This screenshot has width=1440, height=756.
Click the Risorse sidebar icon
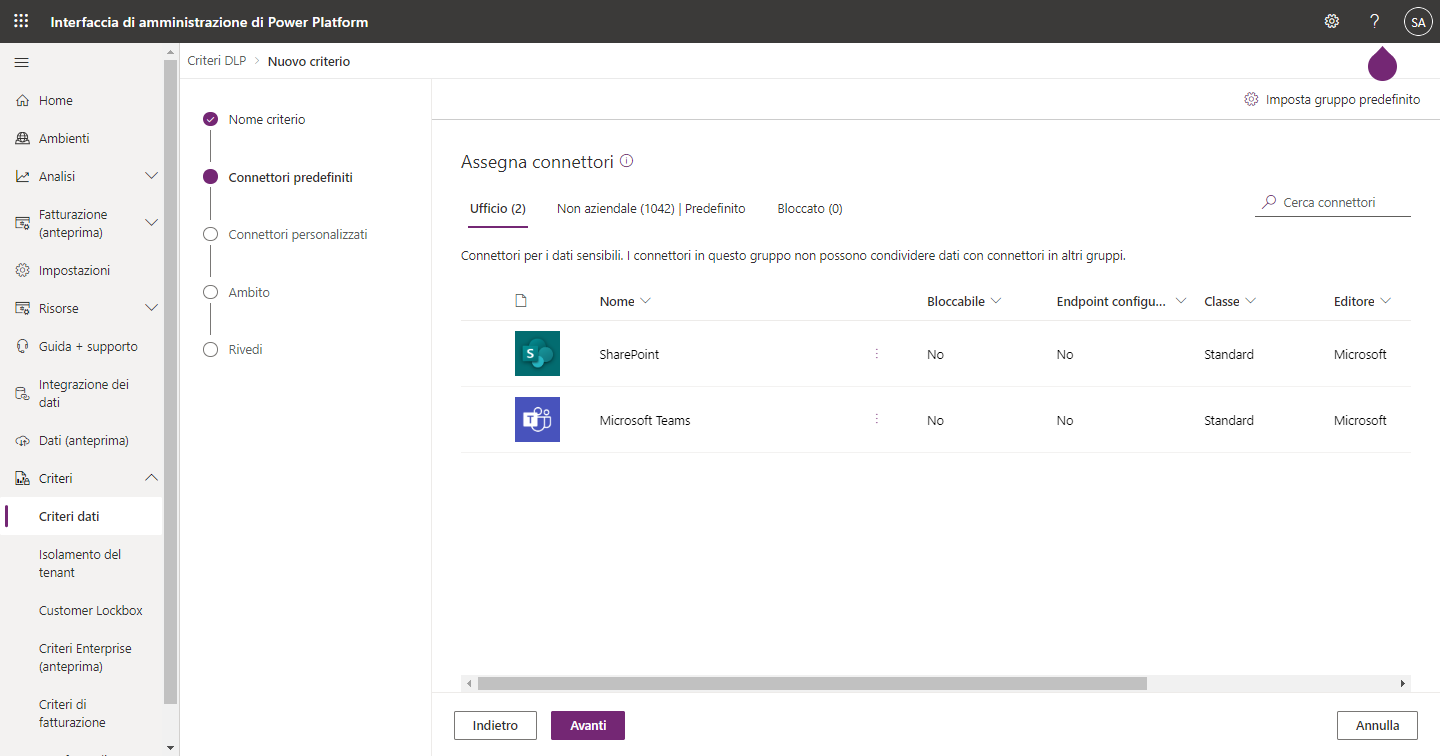coord(22,309)
